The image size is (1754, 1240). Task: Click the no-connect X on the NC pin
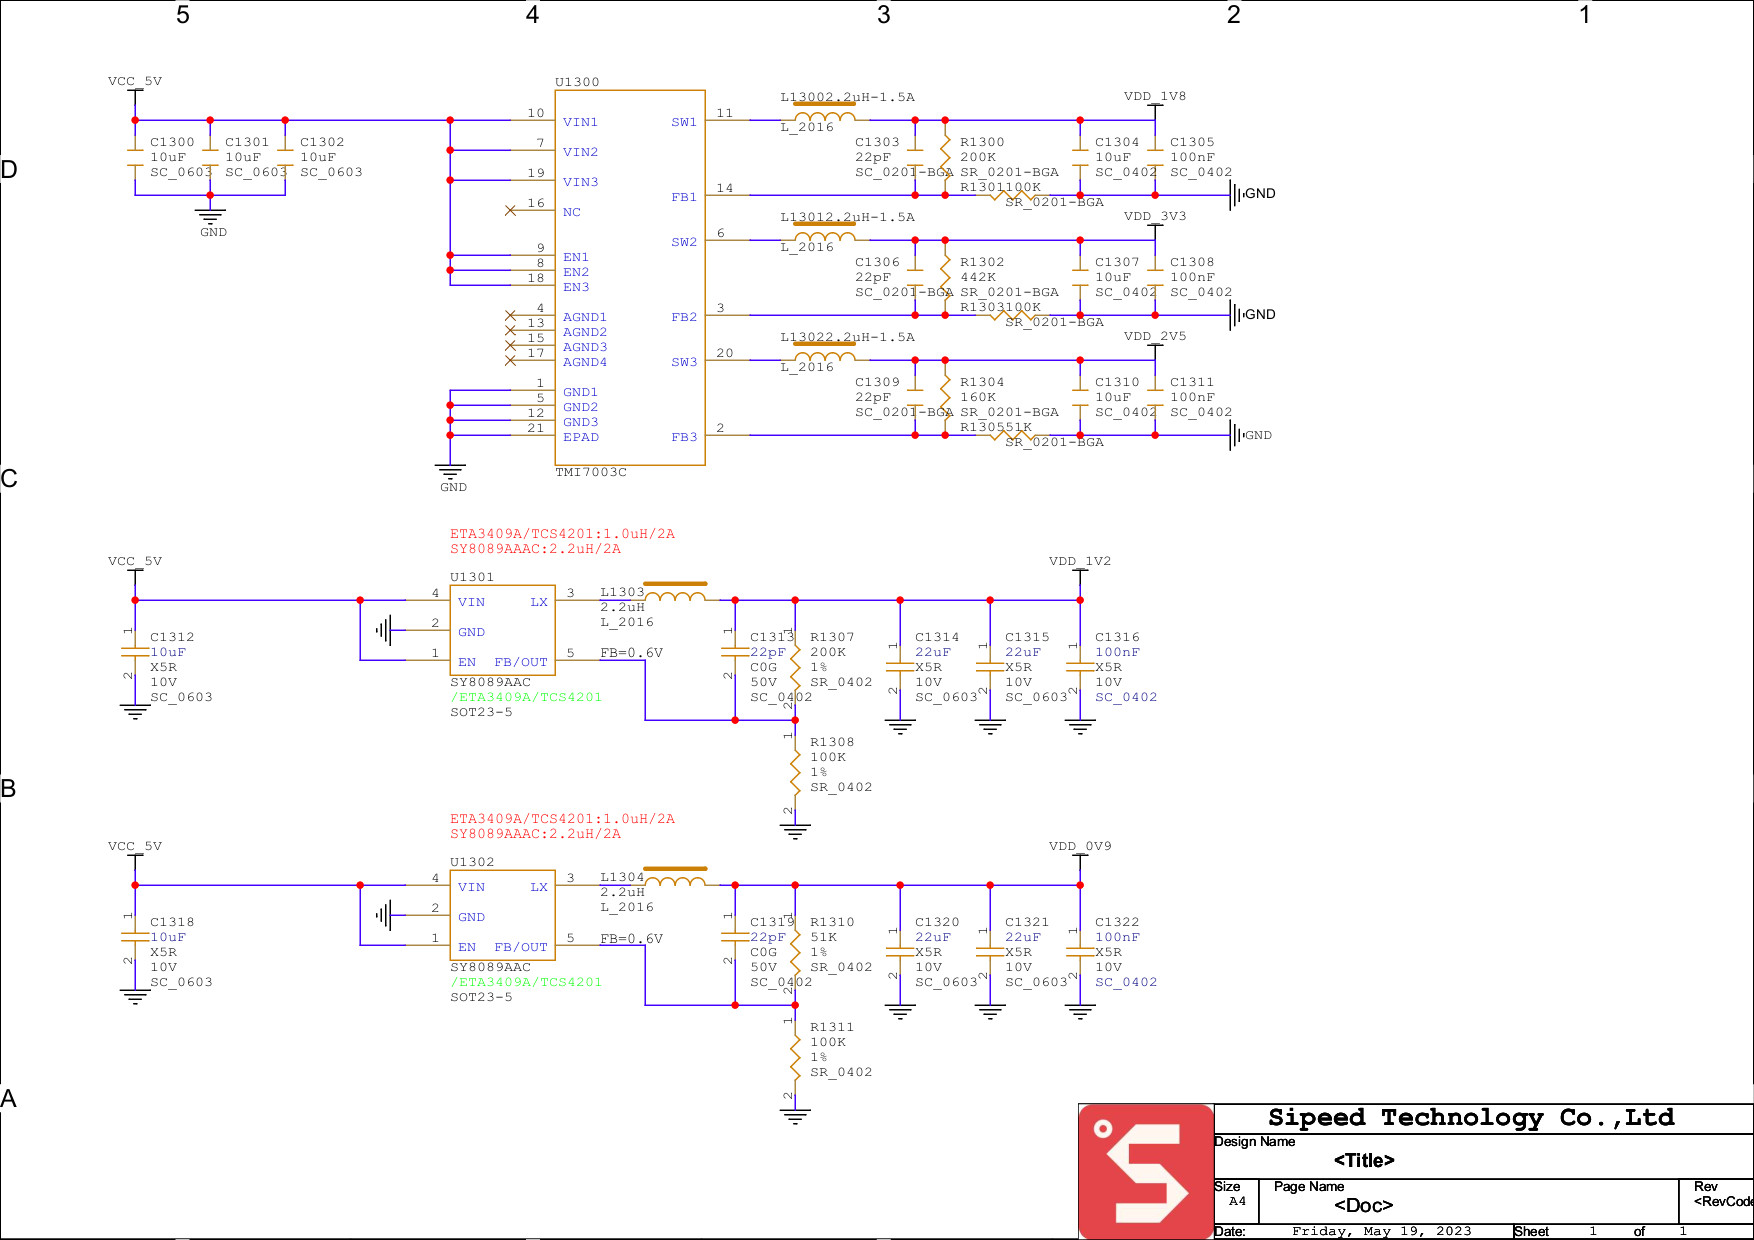[511, 211]
